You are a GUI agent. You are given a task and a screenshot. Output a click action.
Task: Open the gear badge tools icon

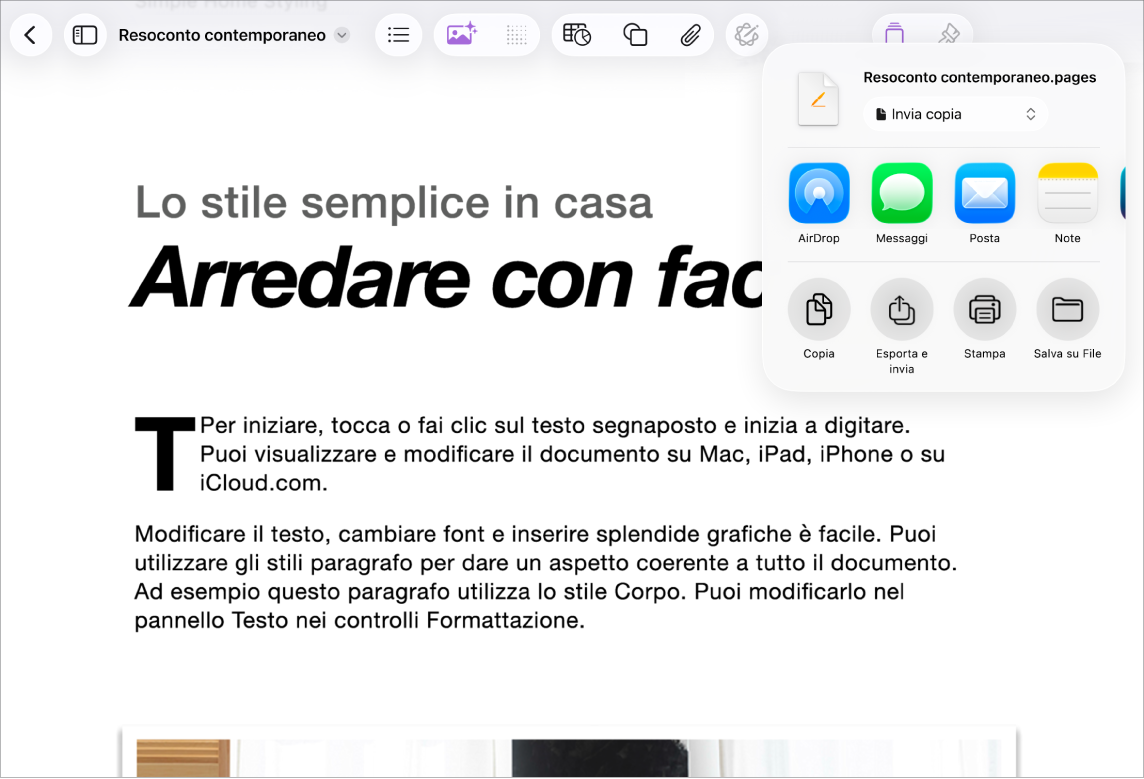pyautogui.click(x=746, y=35)
